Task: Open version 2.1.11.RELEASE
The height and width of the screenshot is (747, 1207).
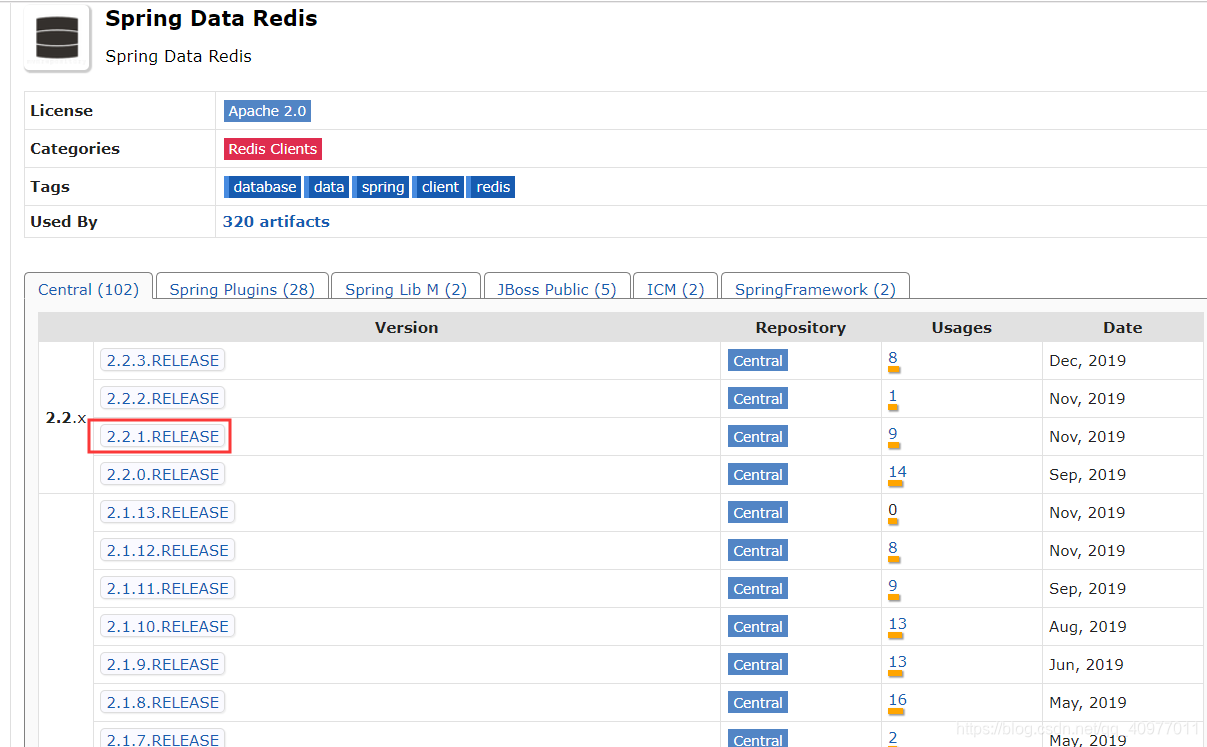Action: point(167,588)
